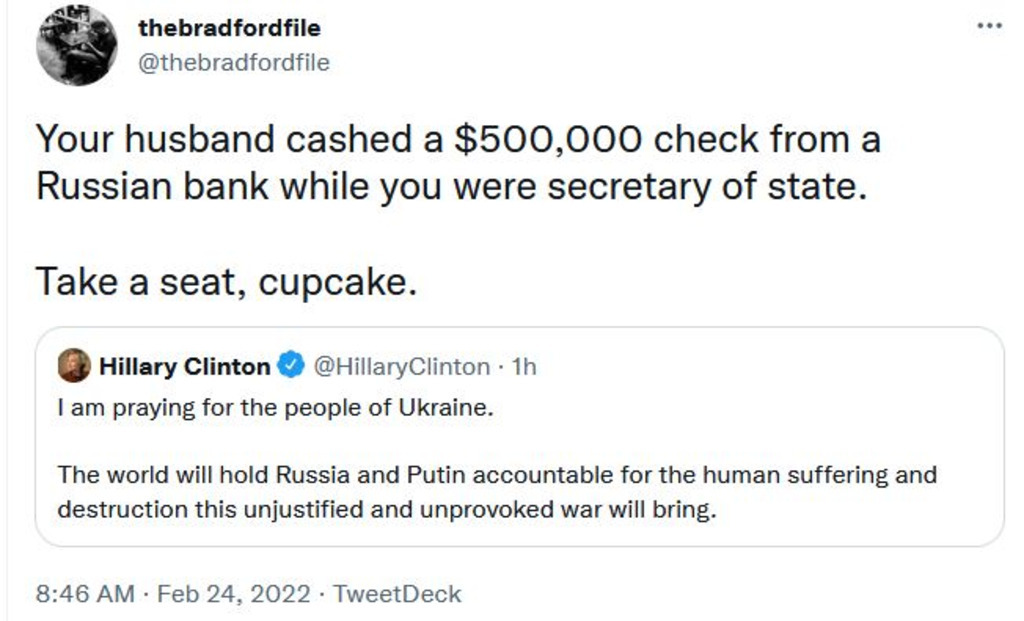Click the blue verified checkmark badge

click(x=292, y=367)
